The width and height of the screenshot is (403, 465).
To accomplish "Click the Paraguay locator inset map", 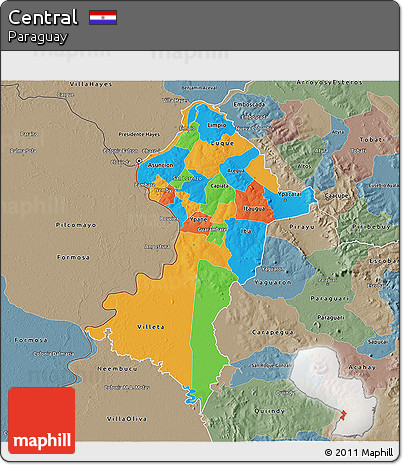I will tap(333, 392).
